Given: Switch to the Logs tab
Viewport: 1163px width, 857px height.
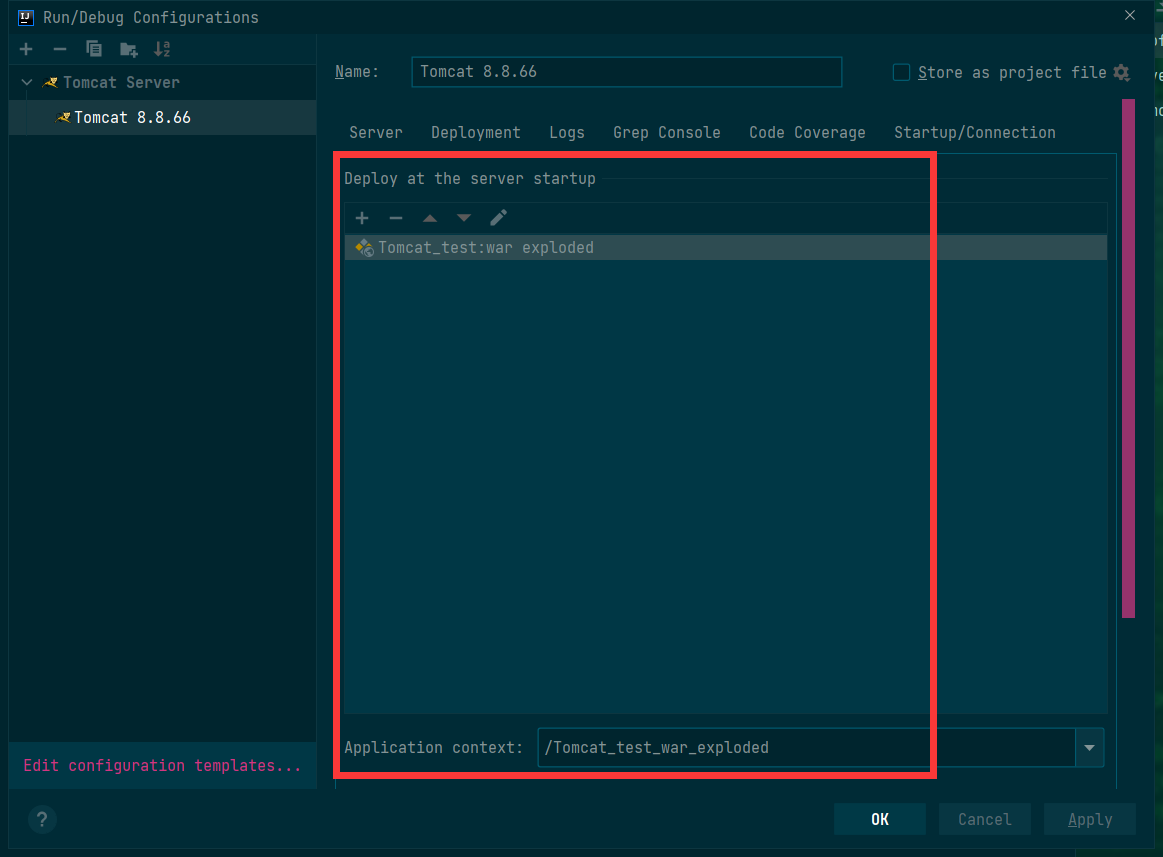Looking at the screenshot, I should pos(567,133).
